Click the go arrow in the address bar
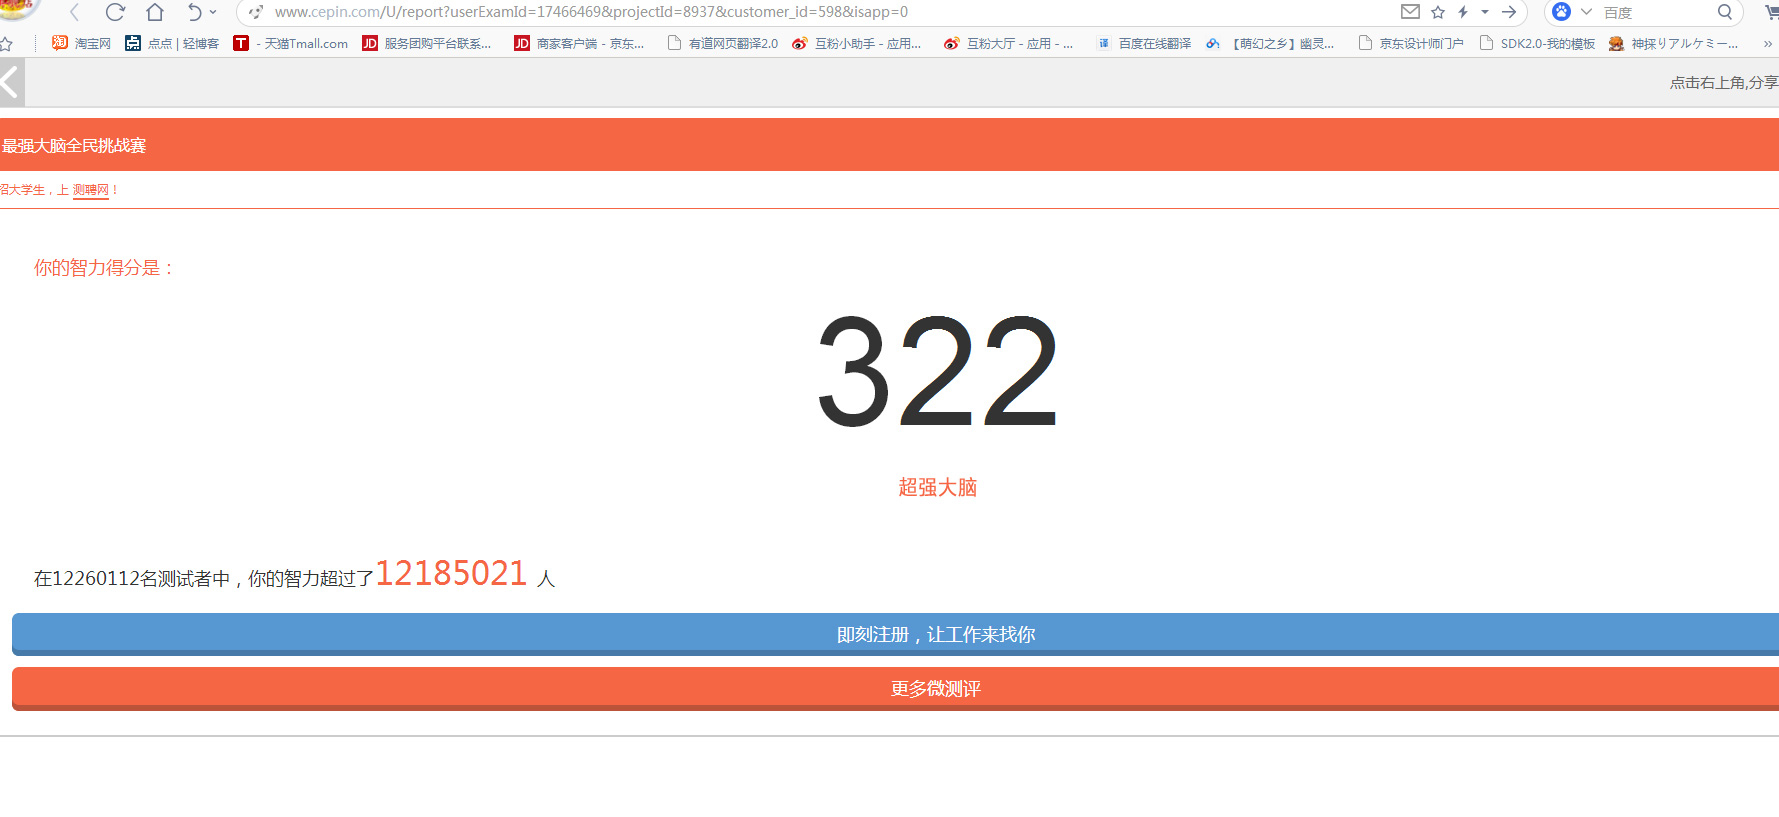Screen dimensions: 1779x817 1509,12
